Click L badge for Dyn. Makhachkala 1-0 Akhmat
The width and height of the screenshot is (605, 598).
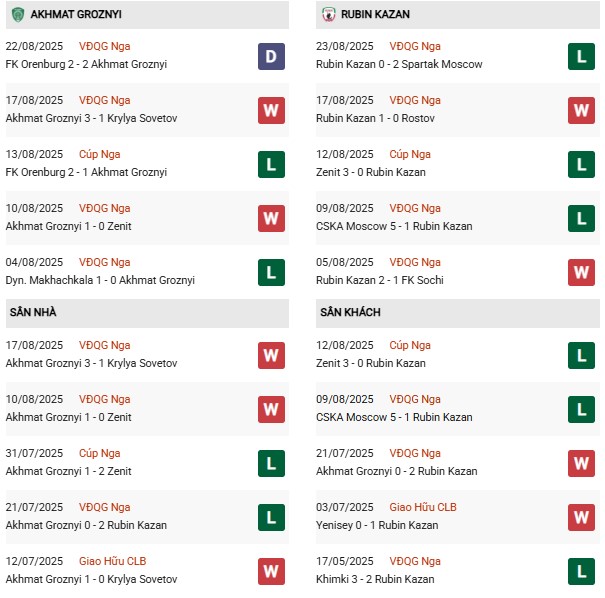pos(271,271)
